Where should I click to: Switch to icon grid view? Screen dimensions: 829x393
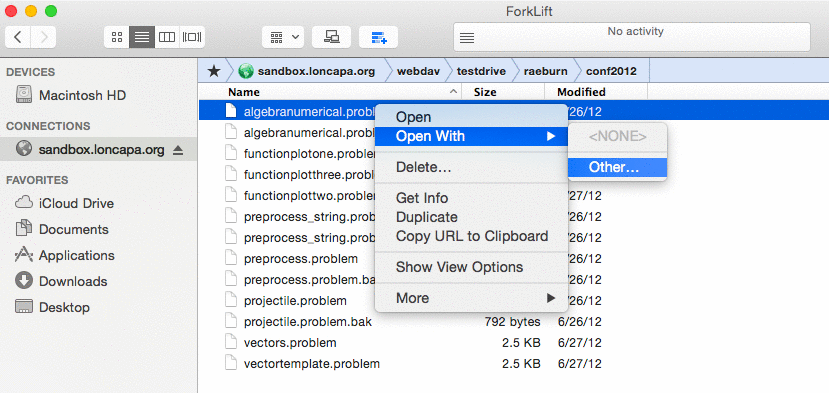point(117,37)
